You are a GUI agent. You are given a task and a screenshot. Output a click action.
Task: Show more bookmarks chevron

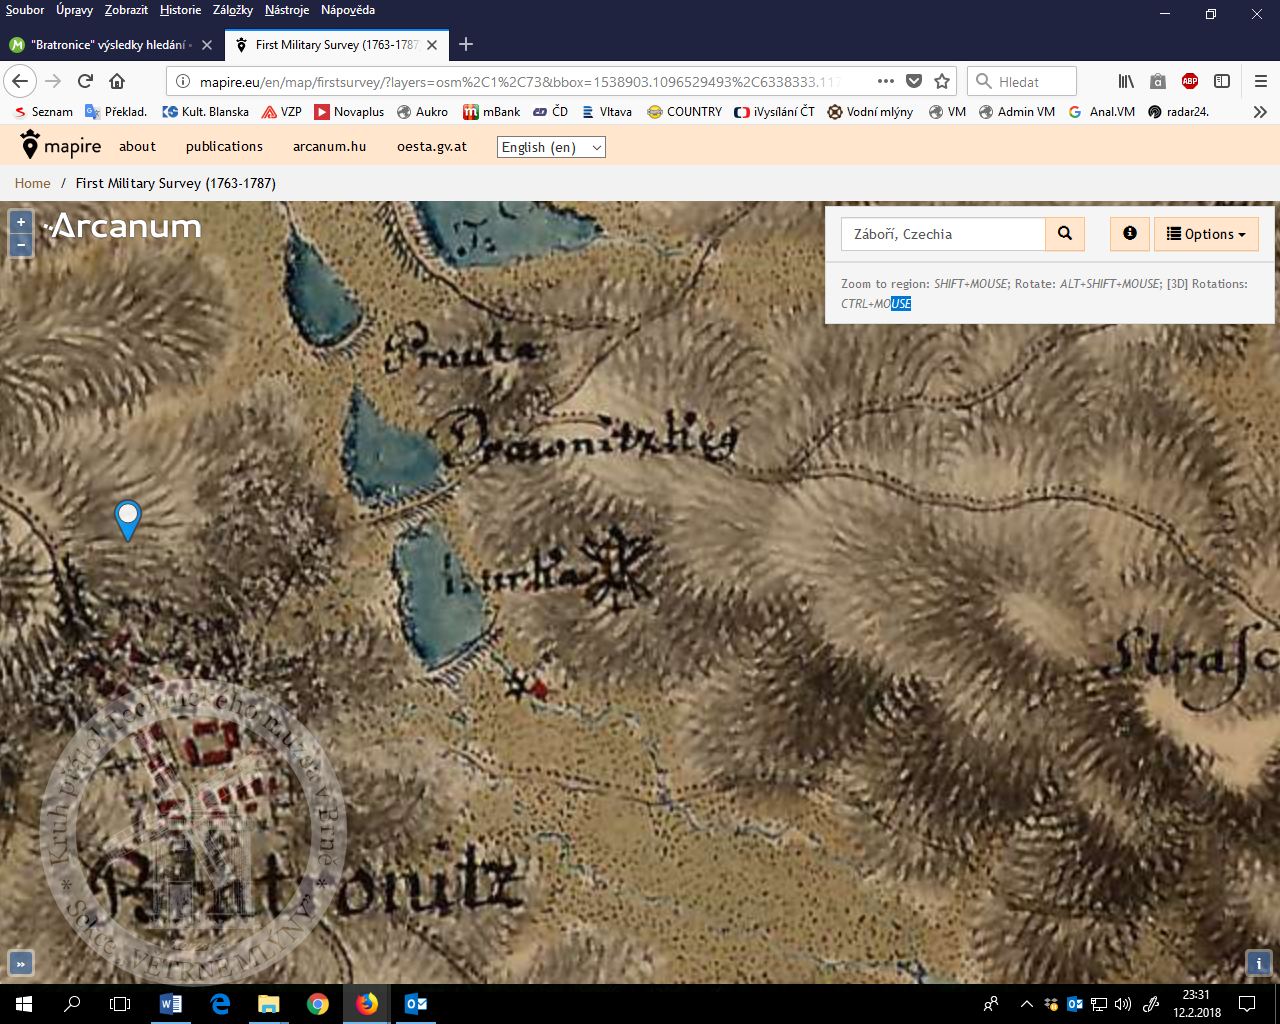pyautogui.click(x=1260, y=112)
